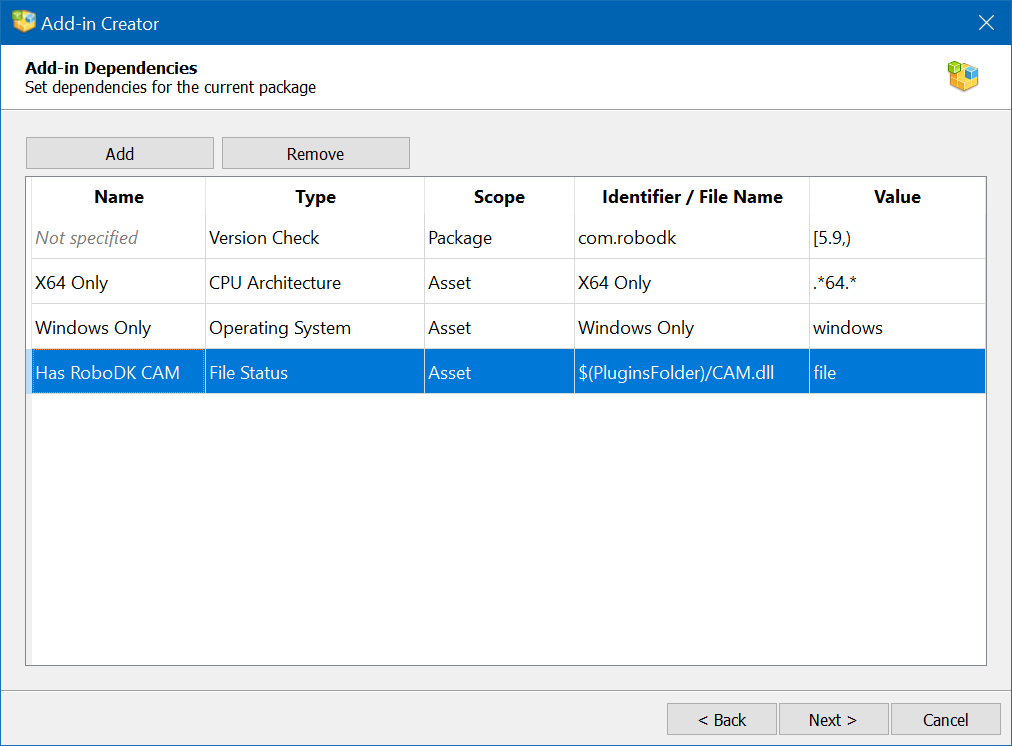
Task: Click the '.*64.*' value cell
Action: (x=897, y=282)
